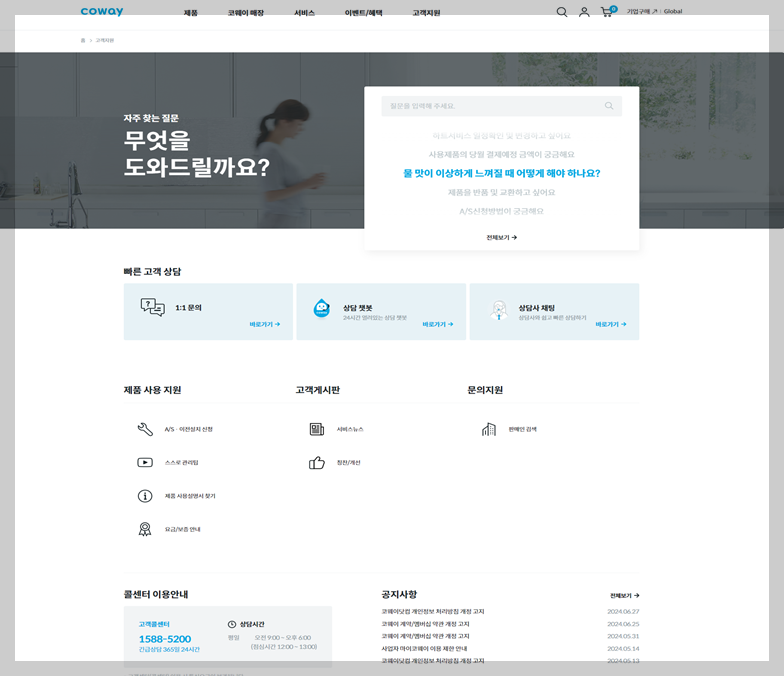Click the newspaper icon for 서비스뉴스
This screenshot has height=676, width=784.
click(316, 429)
